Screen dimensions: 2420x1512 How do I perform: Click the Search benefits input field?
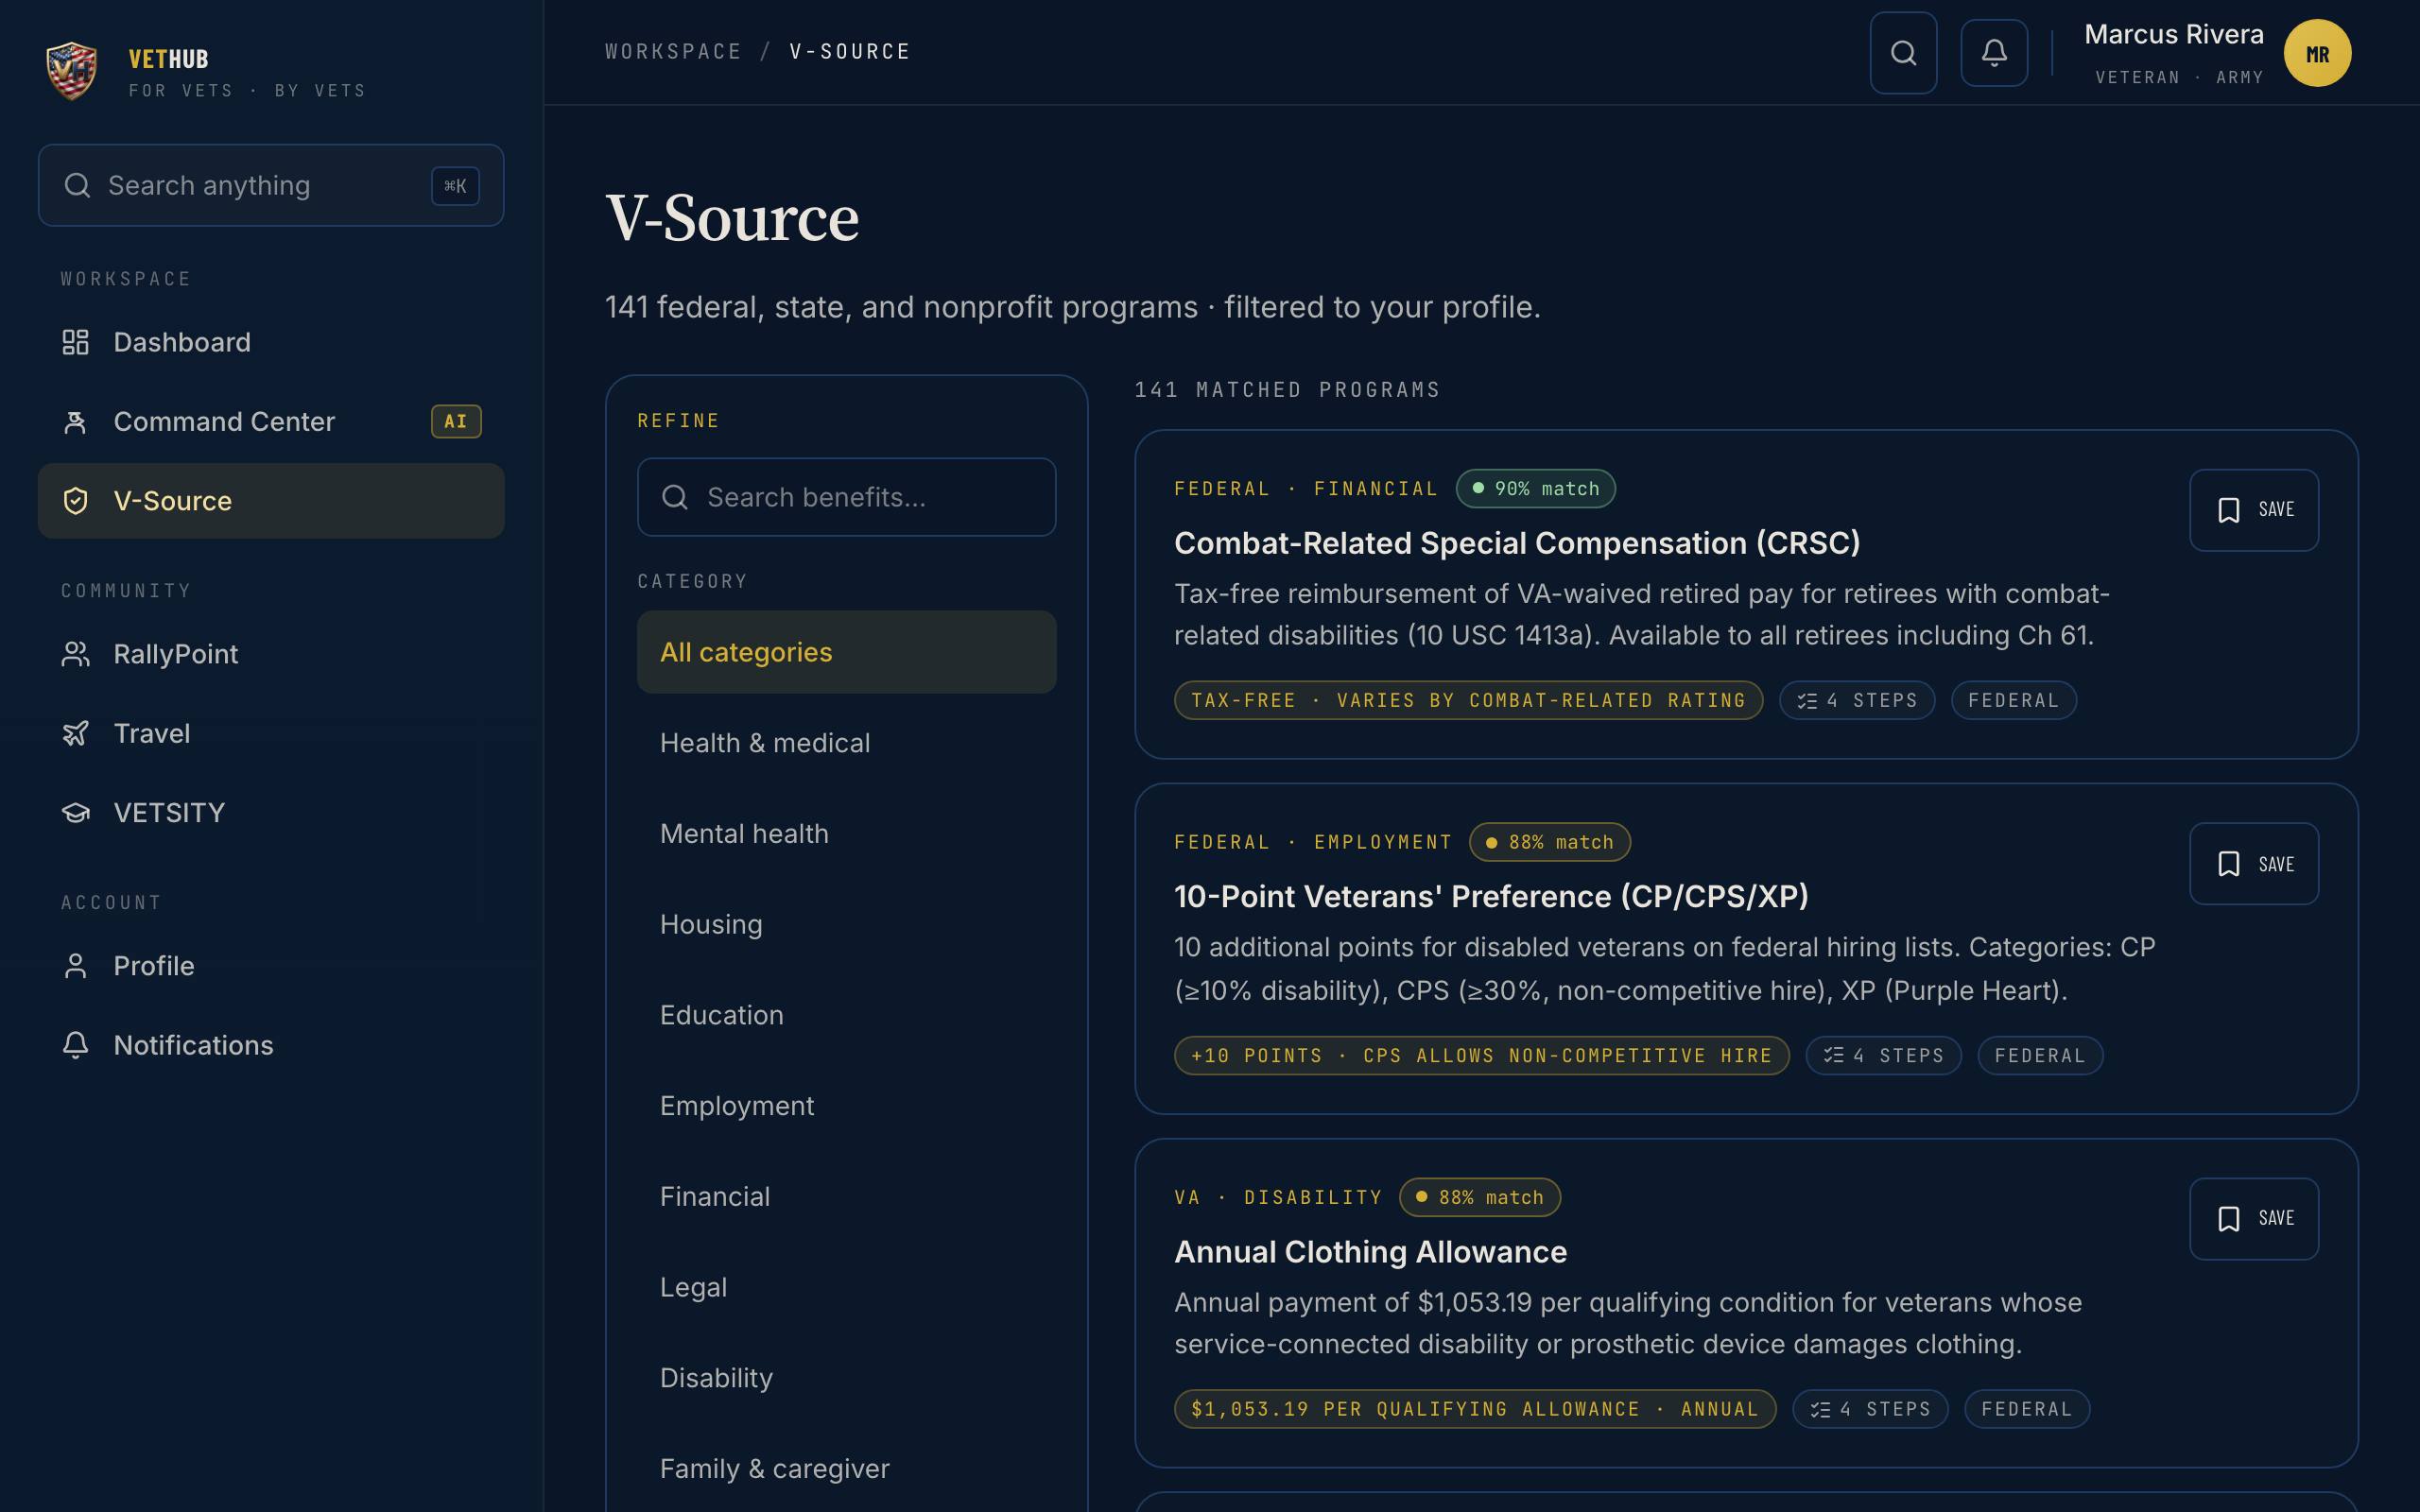[x=847, y=497]
